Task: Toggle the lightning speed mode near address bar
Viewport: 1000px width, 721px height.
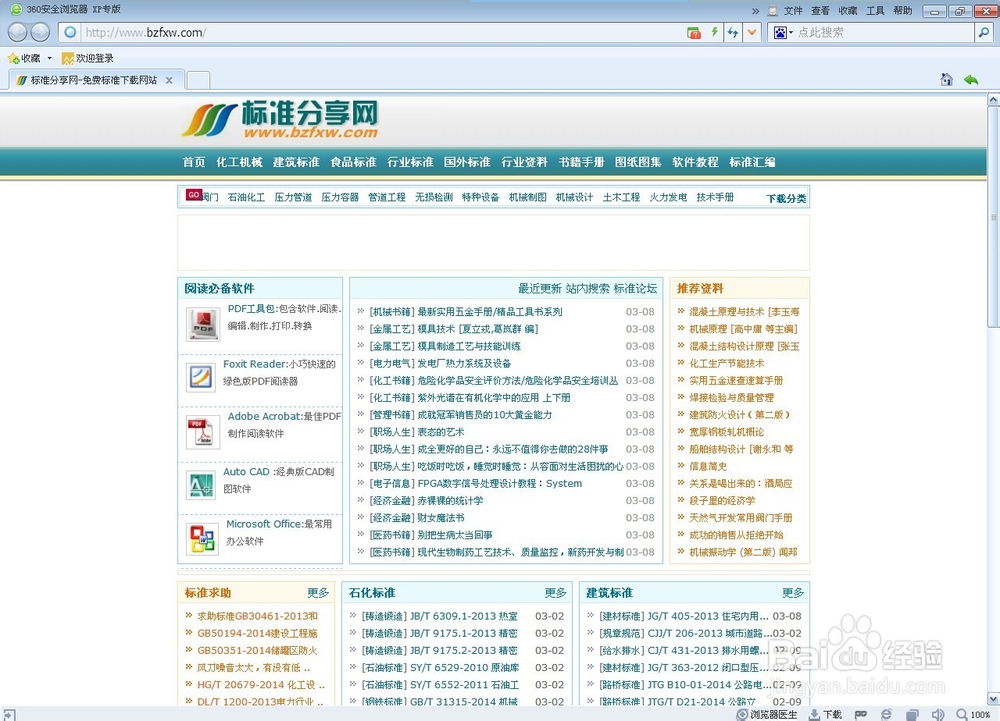Action: [x=712, y=32]
